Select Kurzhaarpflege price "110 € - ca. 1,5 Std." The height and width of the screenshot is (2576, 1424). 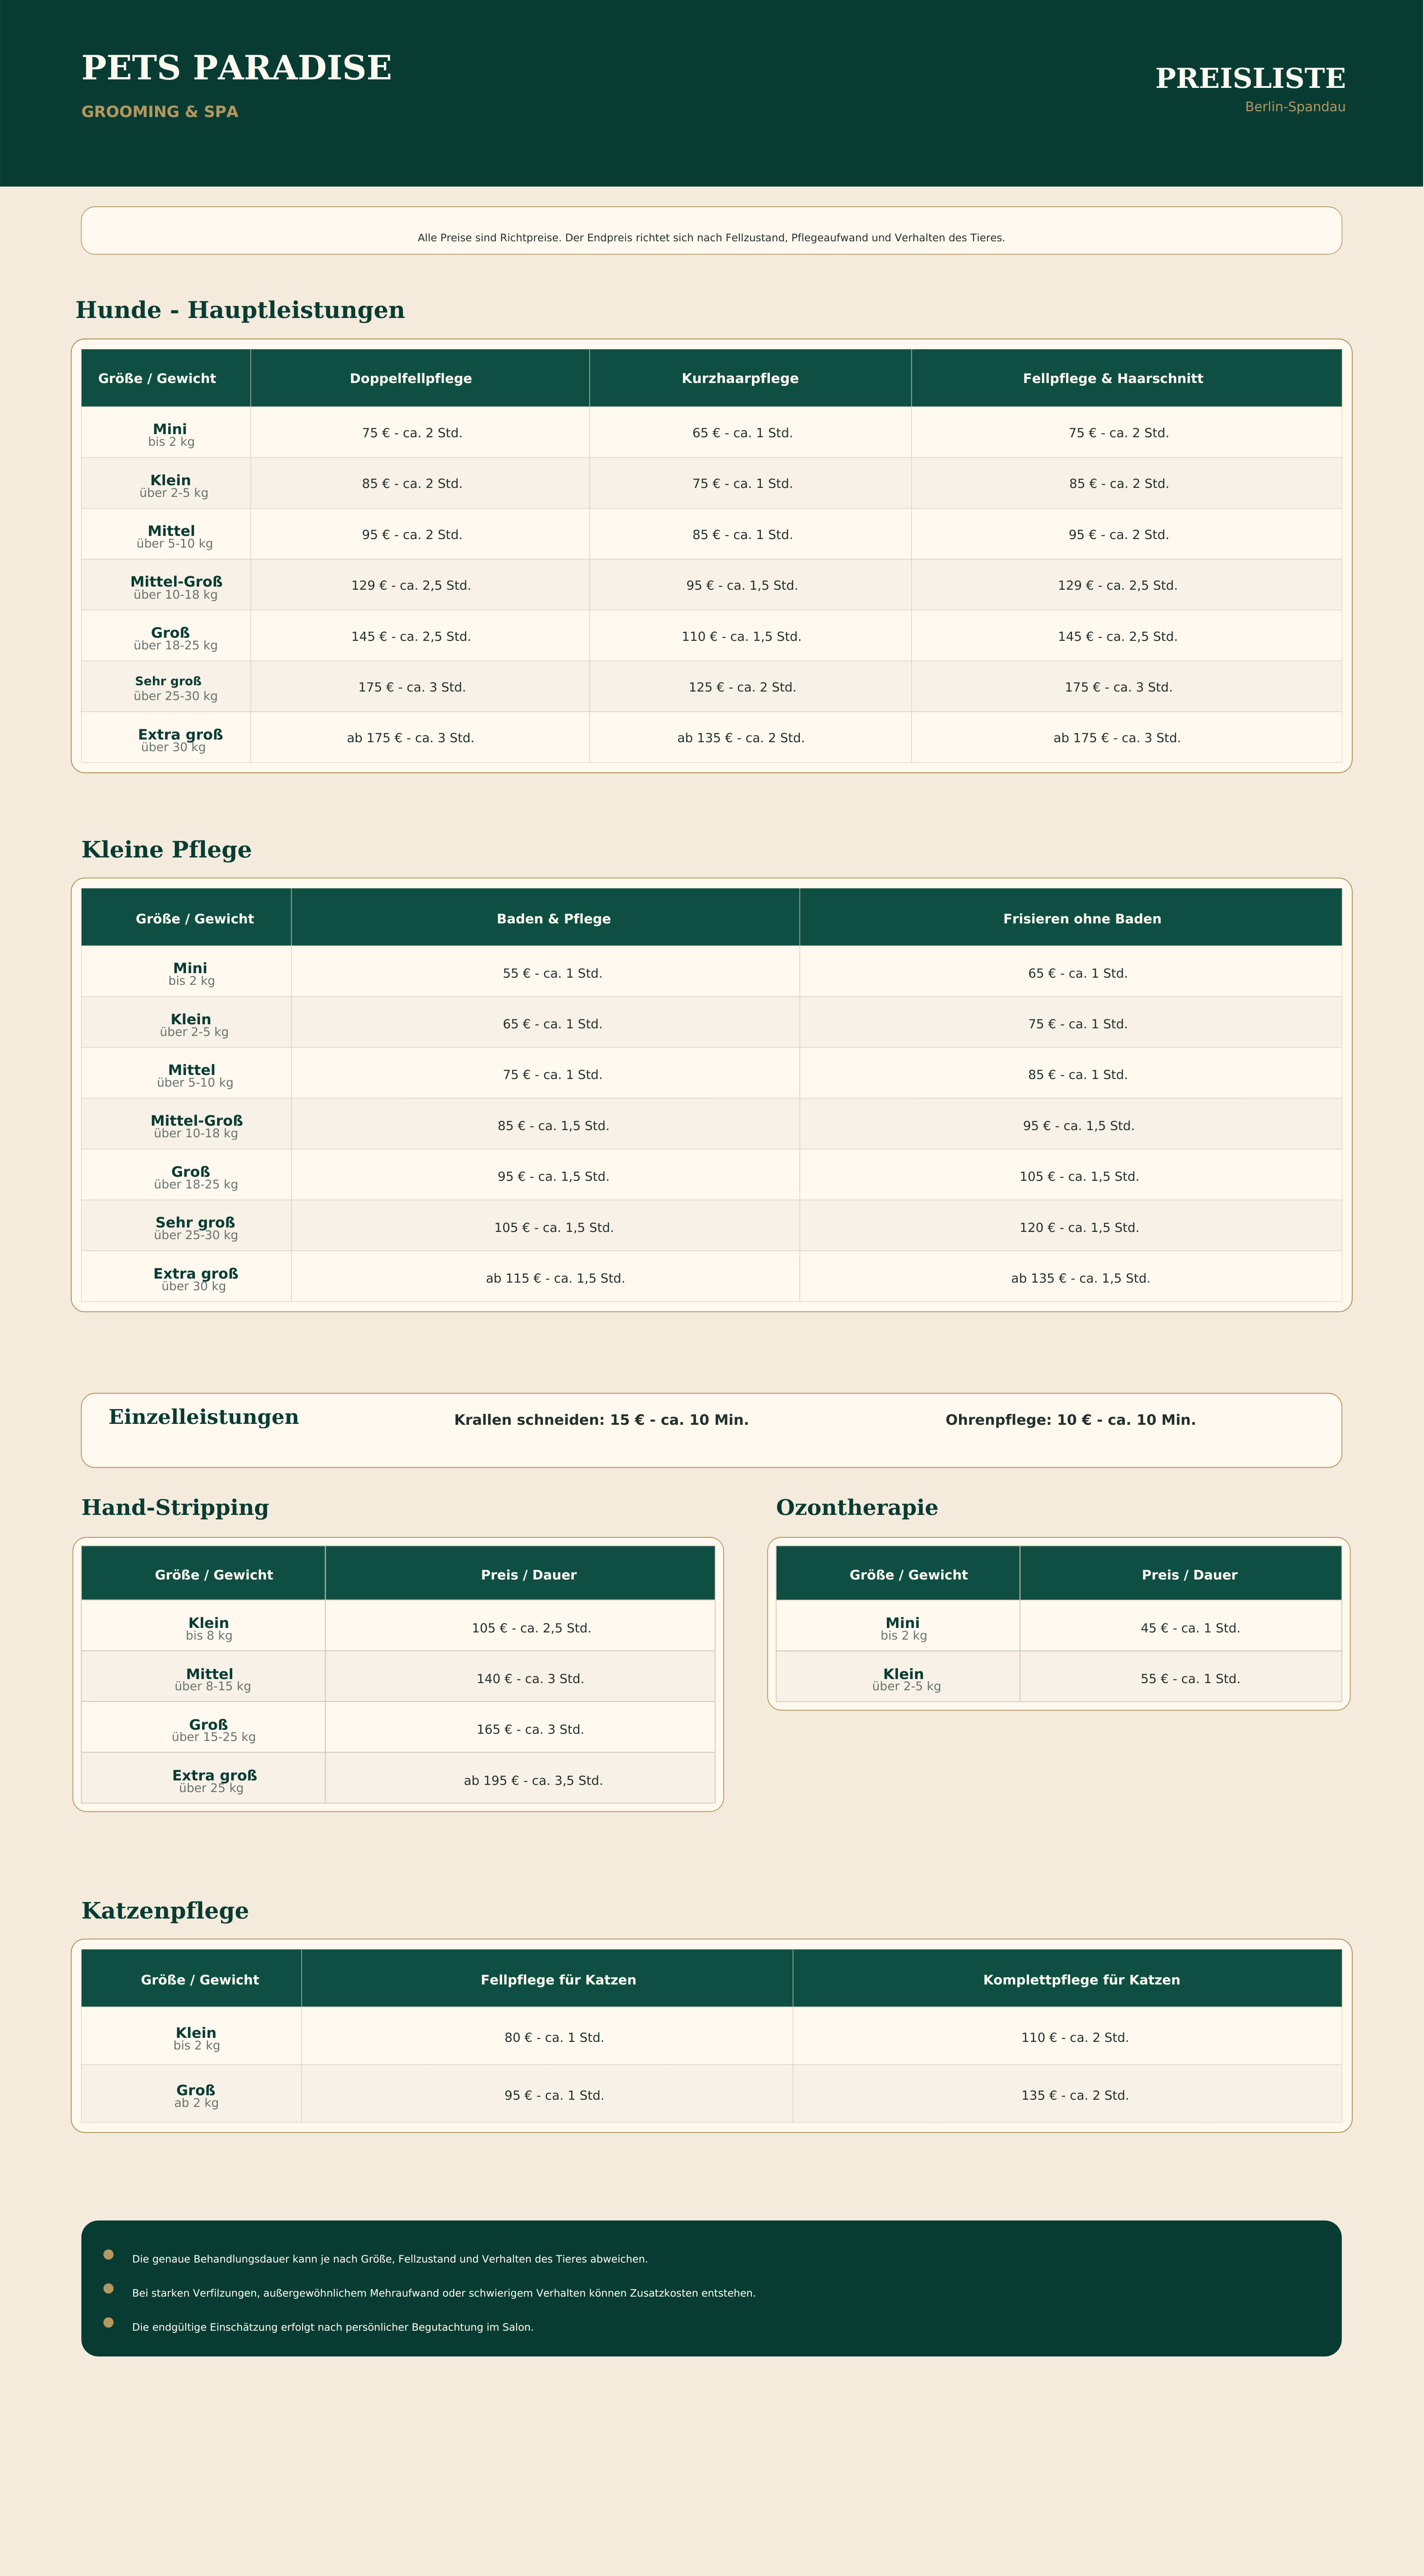click(742, 637)
